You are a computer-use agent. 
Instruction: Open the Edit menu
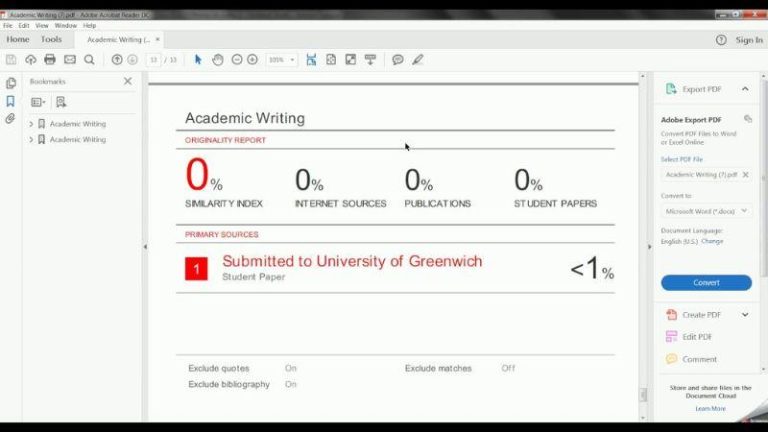24,25
